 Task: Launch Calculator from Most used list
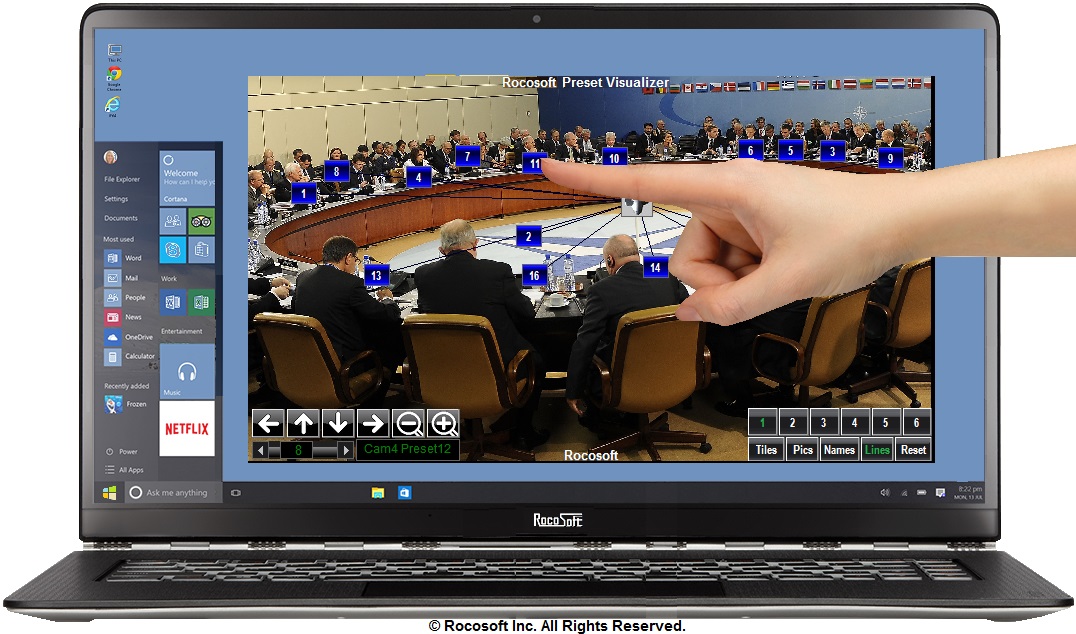click(130, 356)
